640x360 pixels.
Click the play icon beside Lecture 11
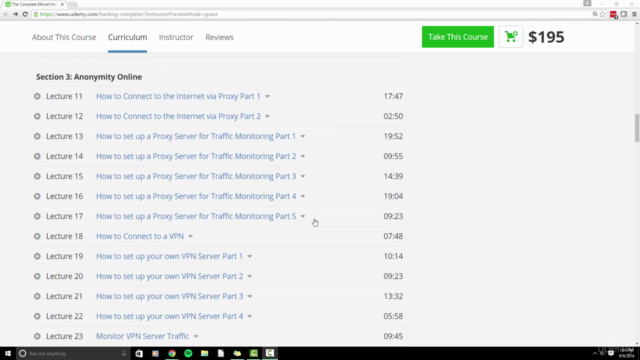tap(37, 96)
